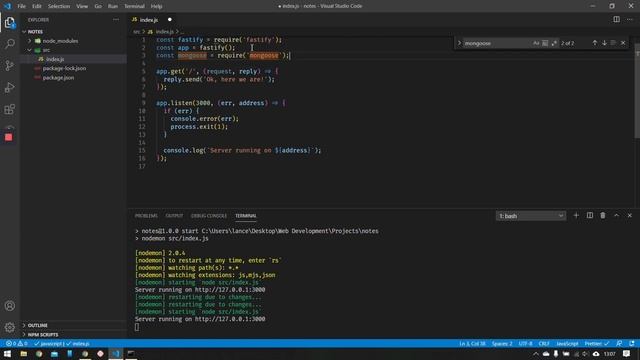Close the terminal panel

click(x=630, y=215)
